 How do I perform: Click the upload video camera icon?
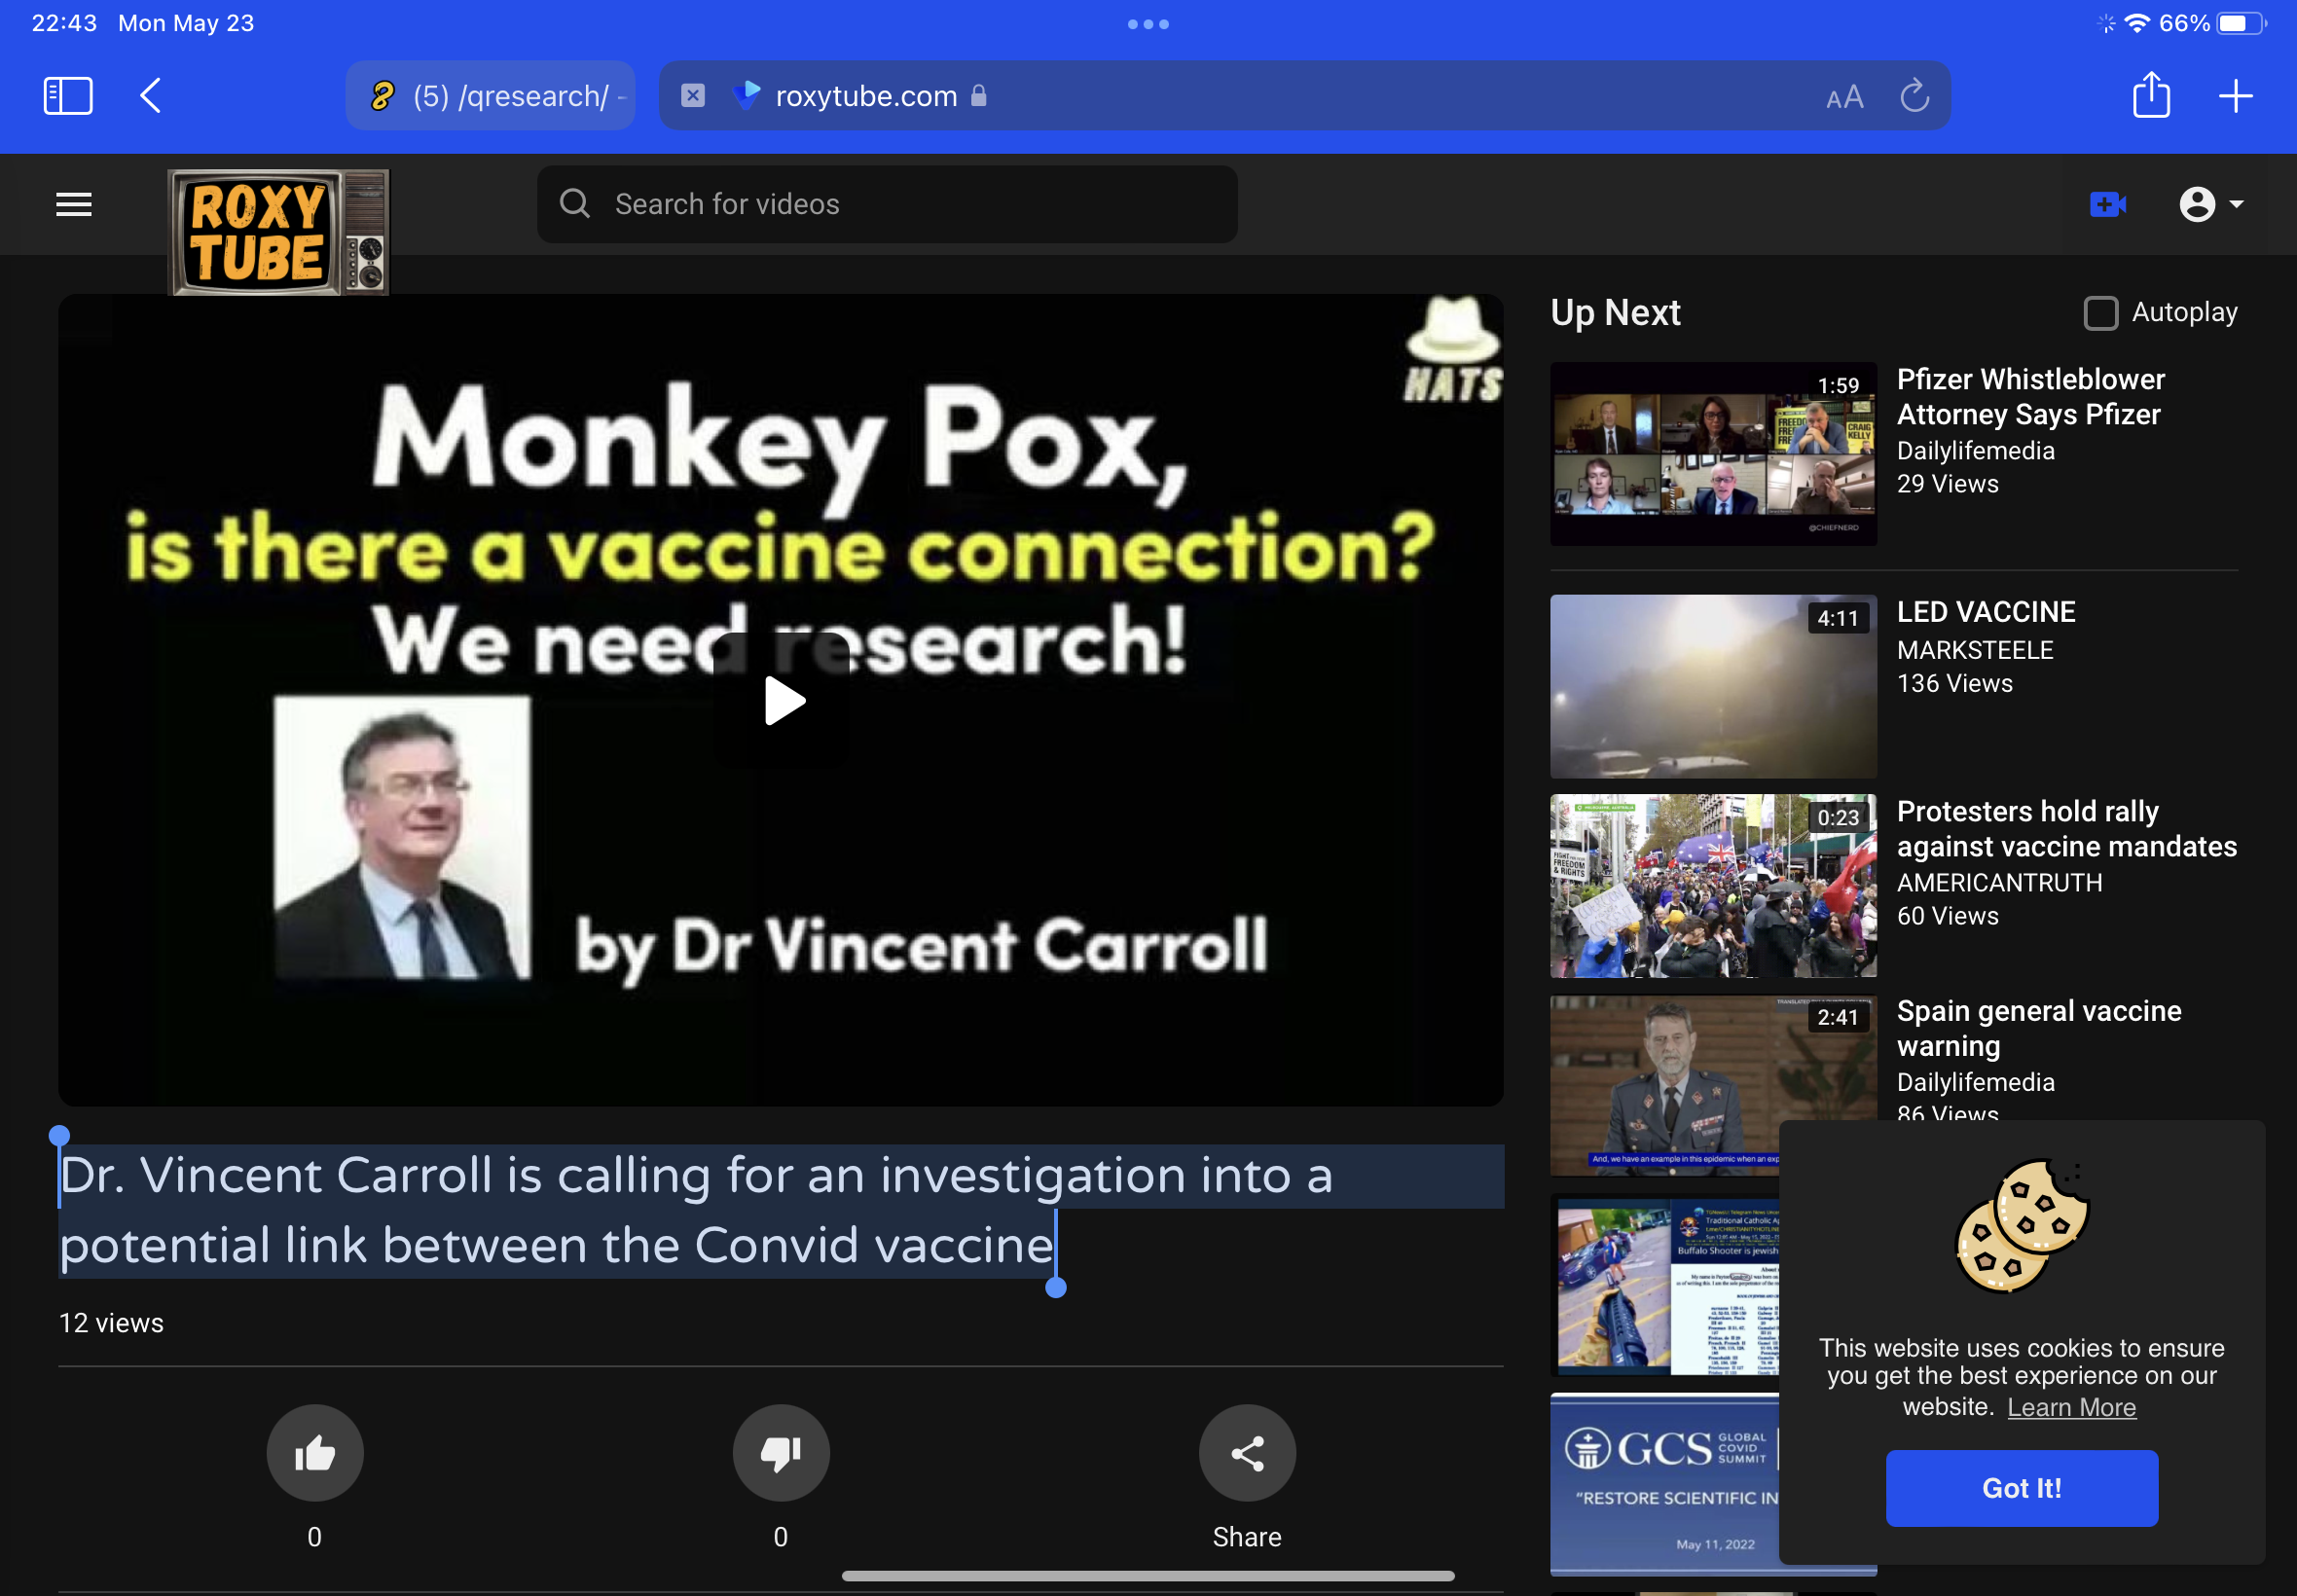click(2107, 204)
